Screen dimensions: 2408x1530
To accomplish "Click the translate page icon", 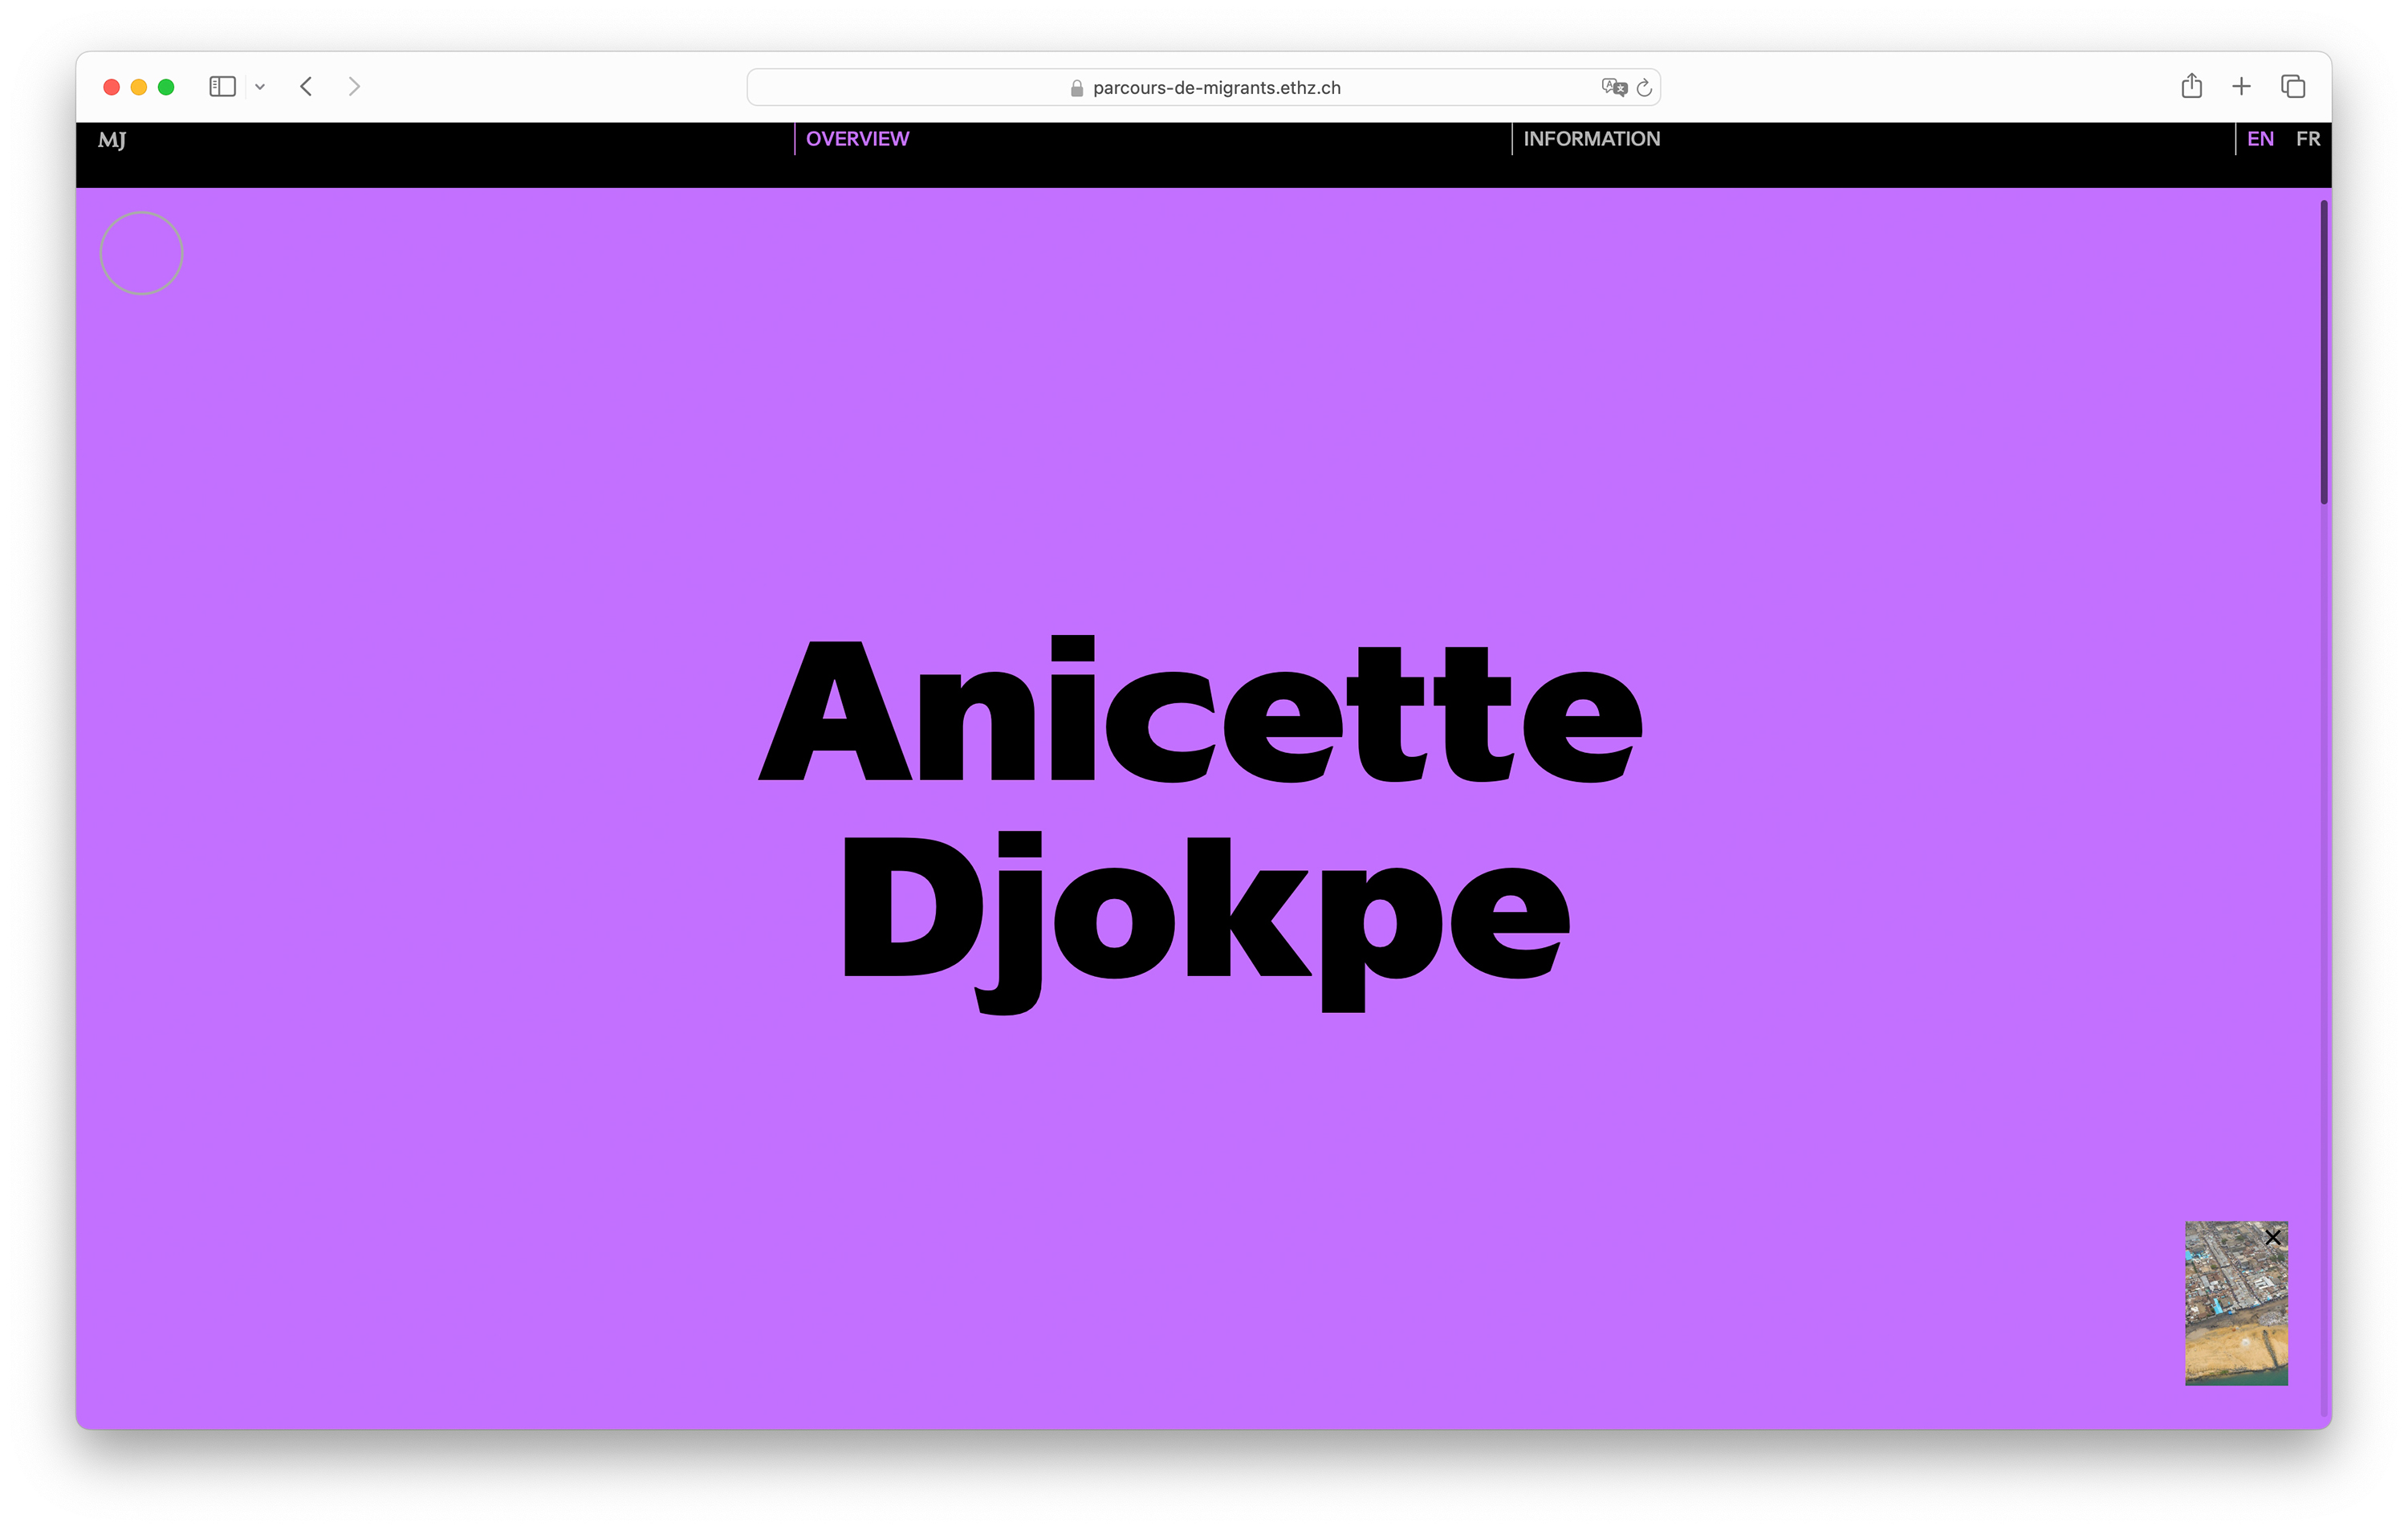I will (1613, 87).
